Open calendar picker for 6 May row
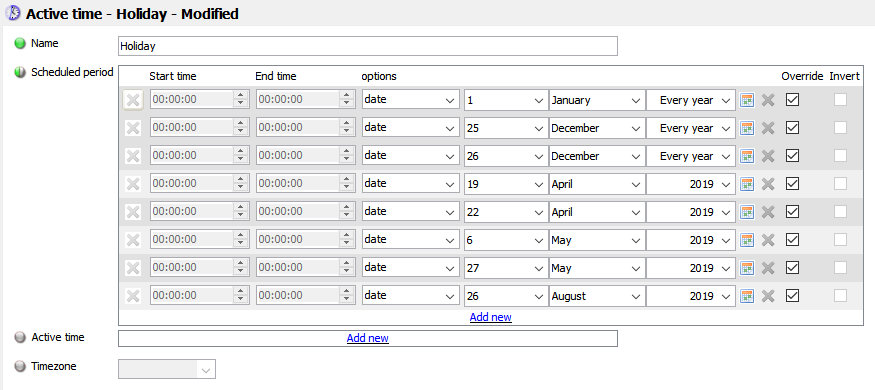This screenshot has width=875, height=390. (747, 240)
